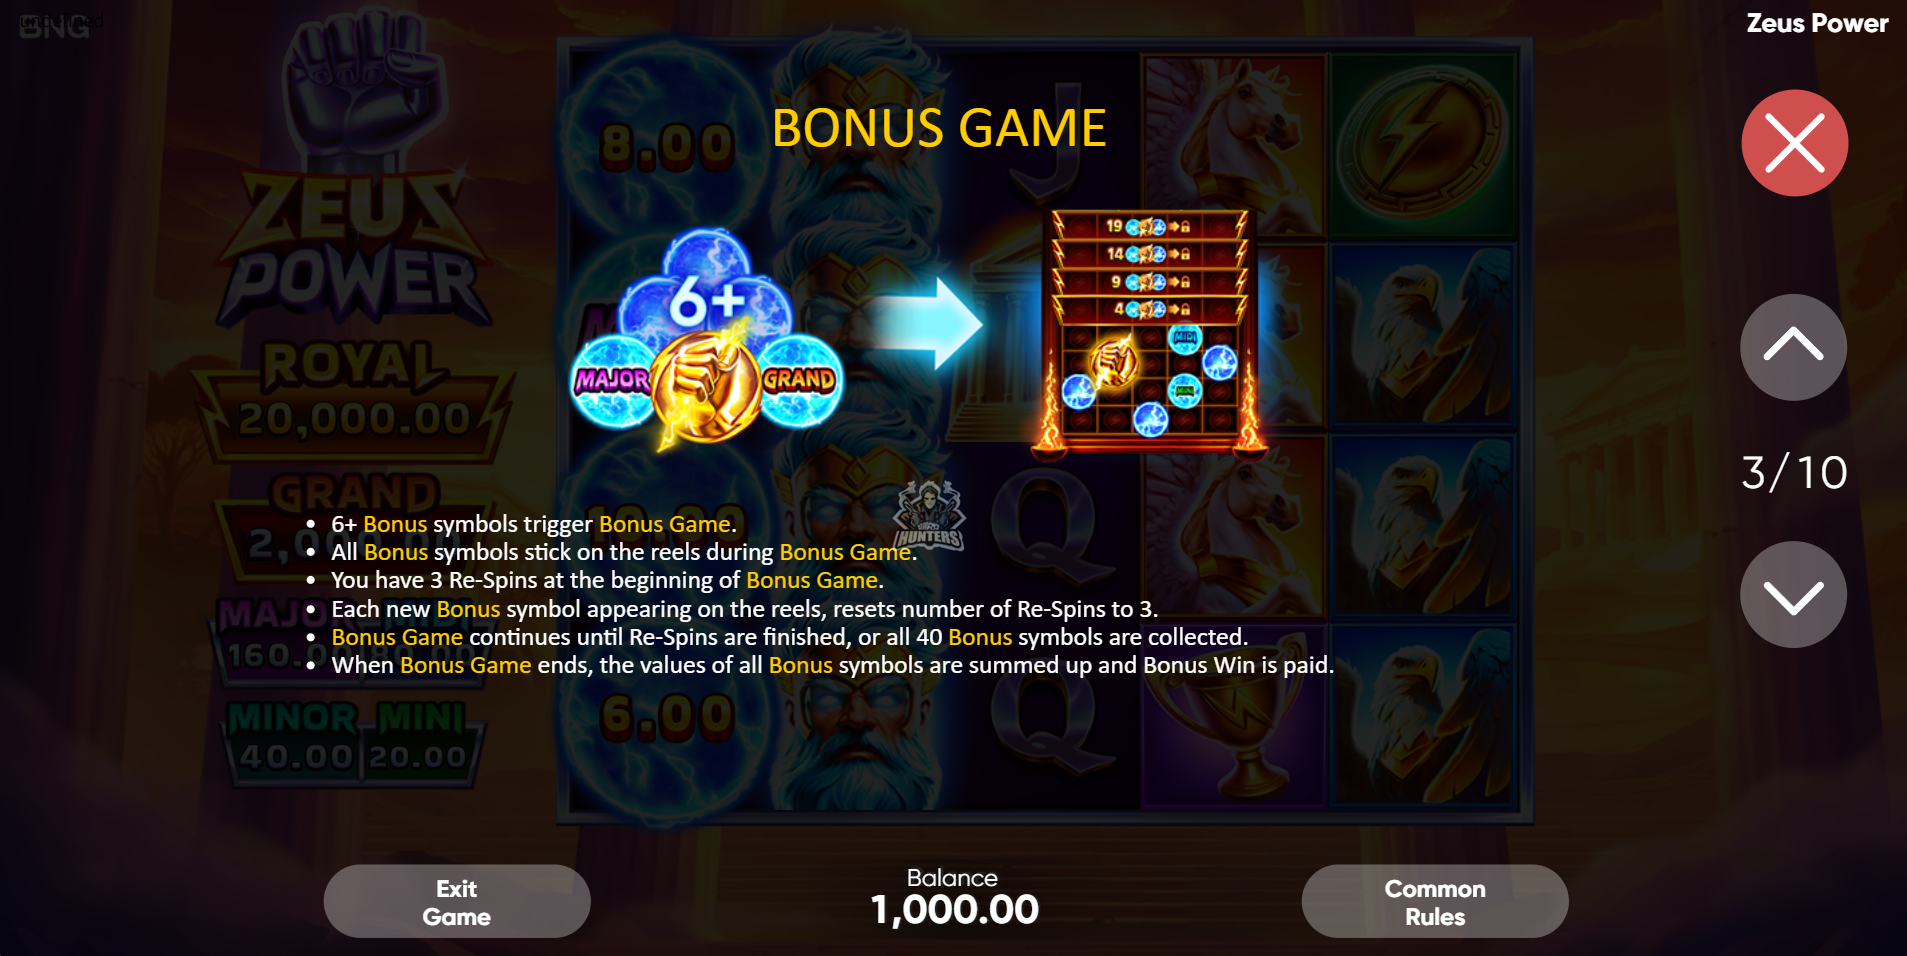Click the 3/10 page indicator

pos(1794,472)
